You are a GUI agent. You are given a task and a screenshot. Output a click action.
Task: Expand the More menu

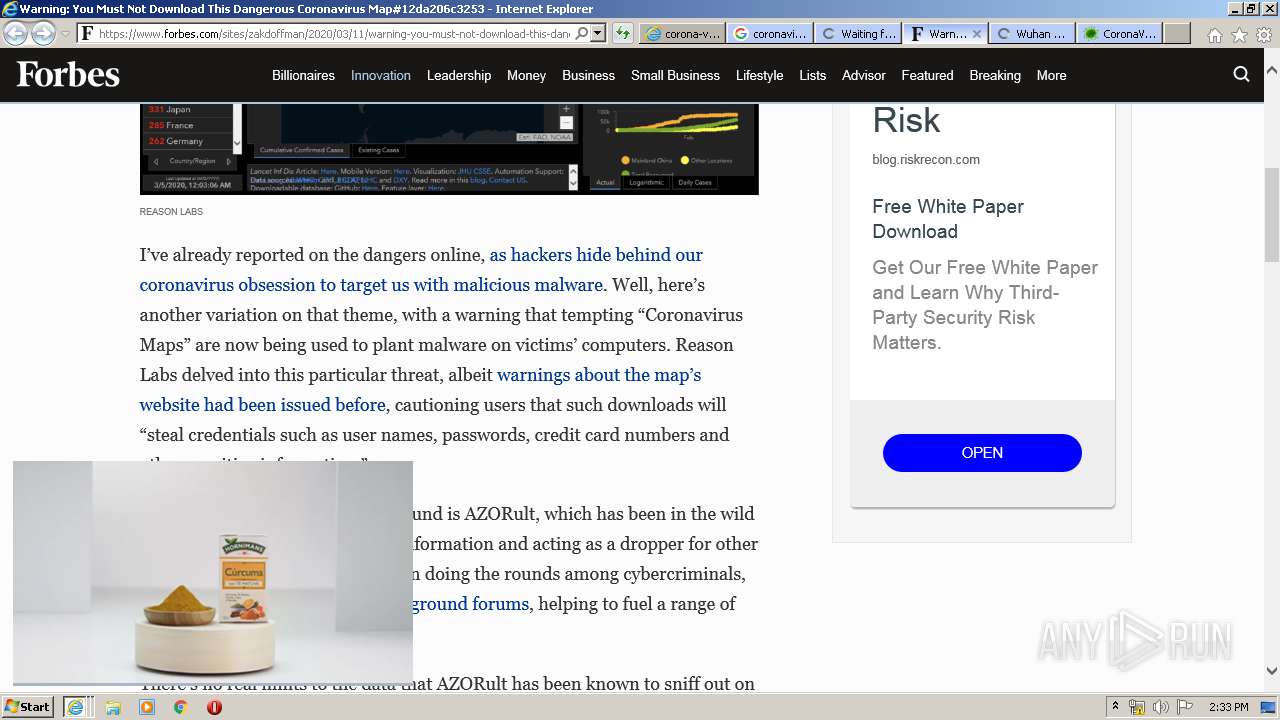[1051, 75]
